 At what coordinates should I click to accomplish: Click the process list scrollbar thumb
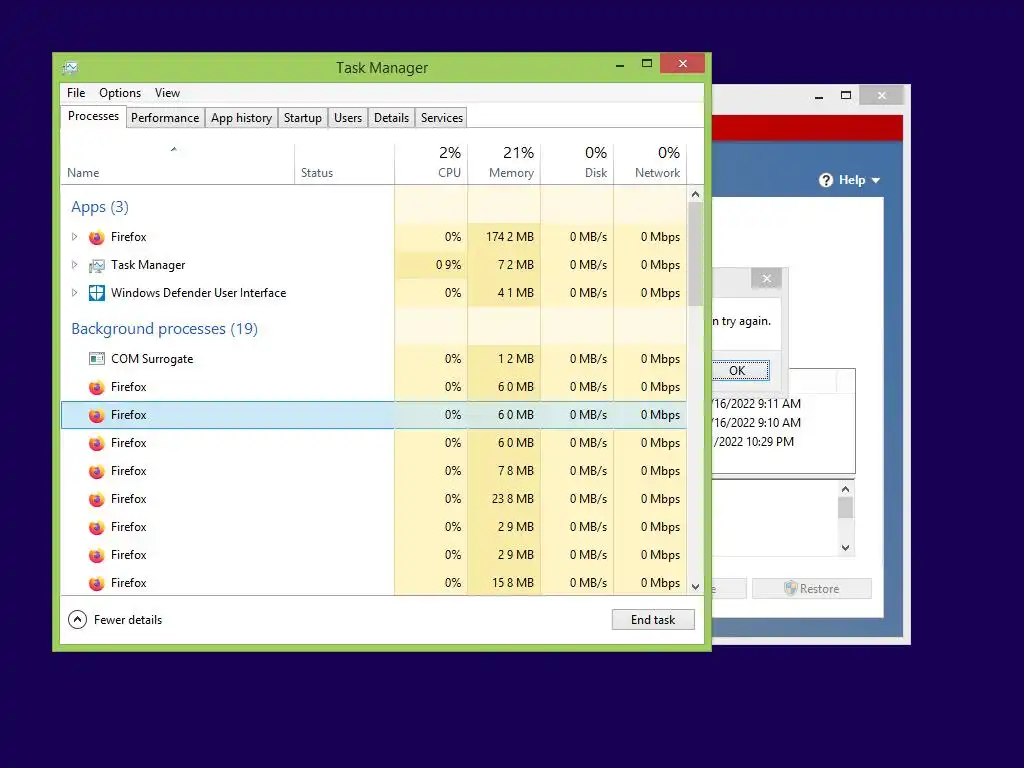[695, 253]
